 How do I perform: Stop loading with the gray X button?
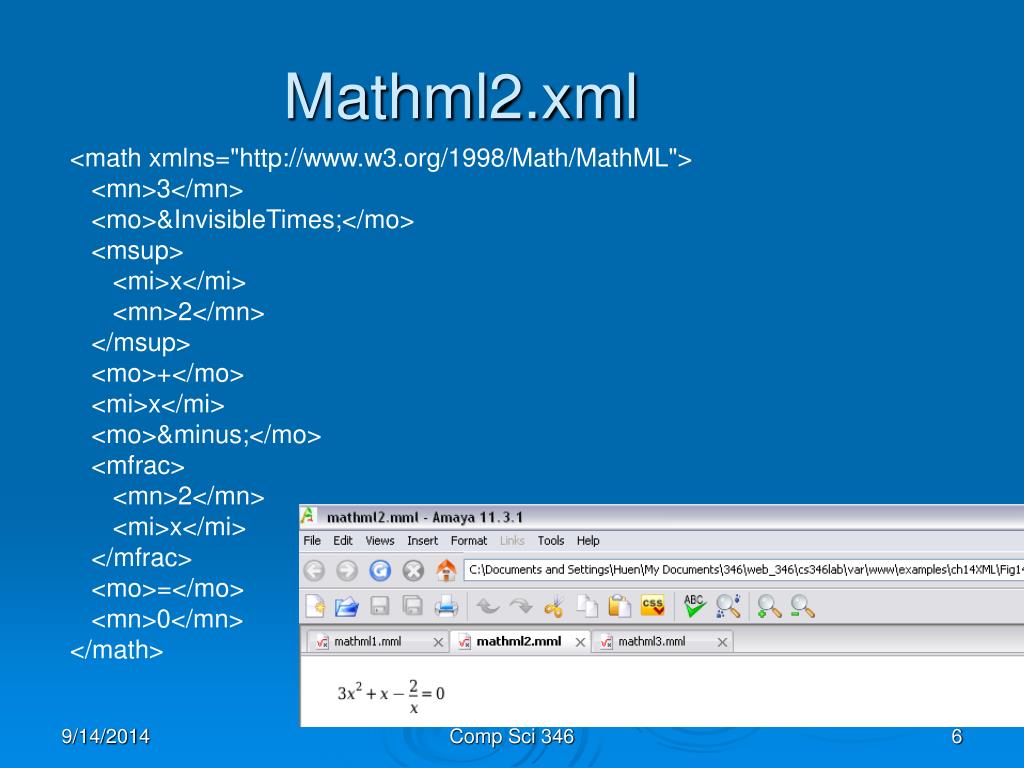(413, 570)
